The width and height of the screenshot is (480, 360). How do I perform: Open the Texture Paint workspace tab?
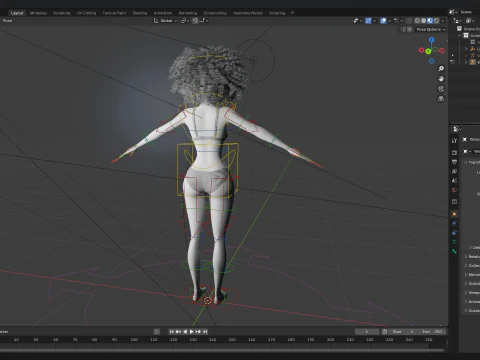pos(114,13)
